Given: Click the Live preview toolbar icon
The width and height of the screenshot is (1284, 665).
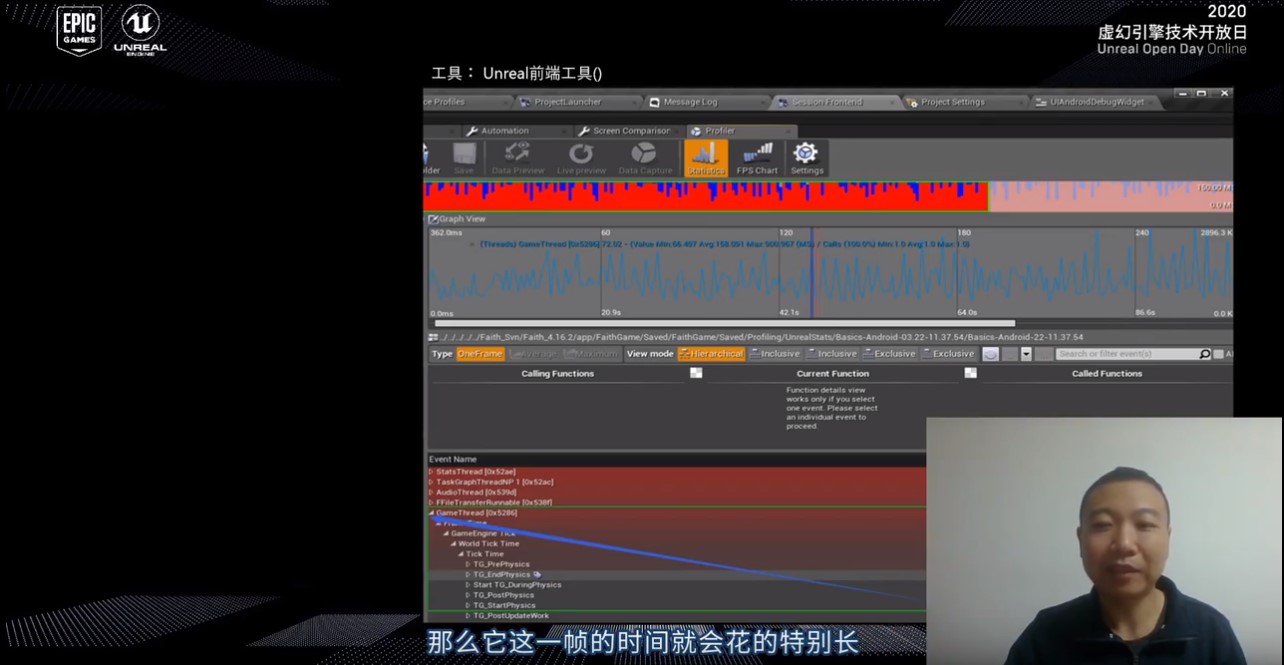Looking at the screenshot, I should pyautogui.click(x=581, y=158).
